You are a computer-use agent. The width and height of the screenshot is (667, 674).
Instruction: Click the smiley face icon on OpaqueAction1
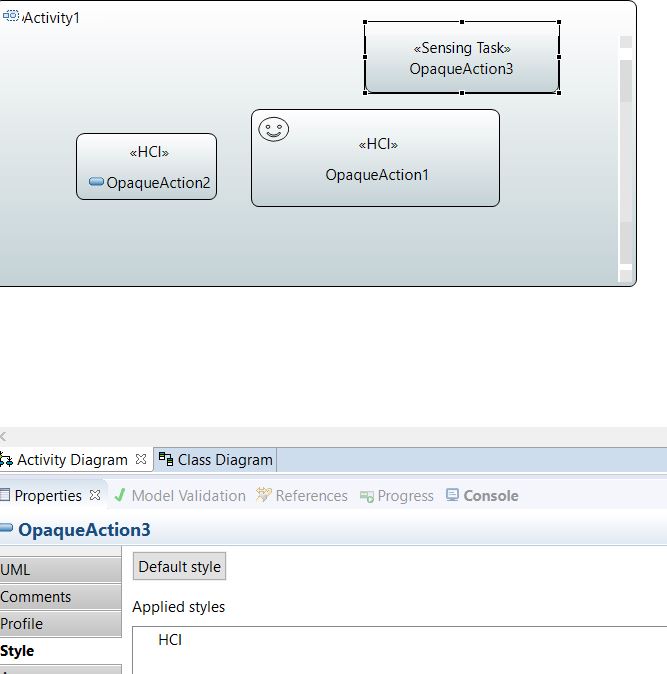tap(273, 129)
